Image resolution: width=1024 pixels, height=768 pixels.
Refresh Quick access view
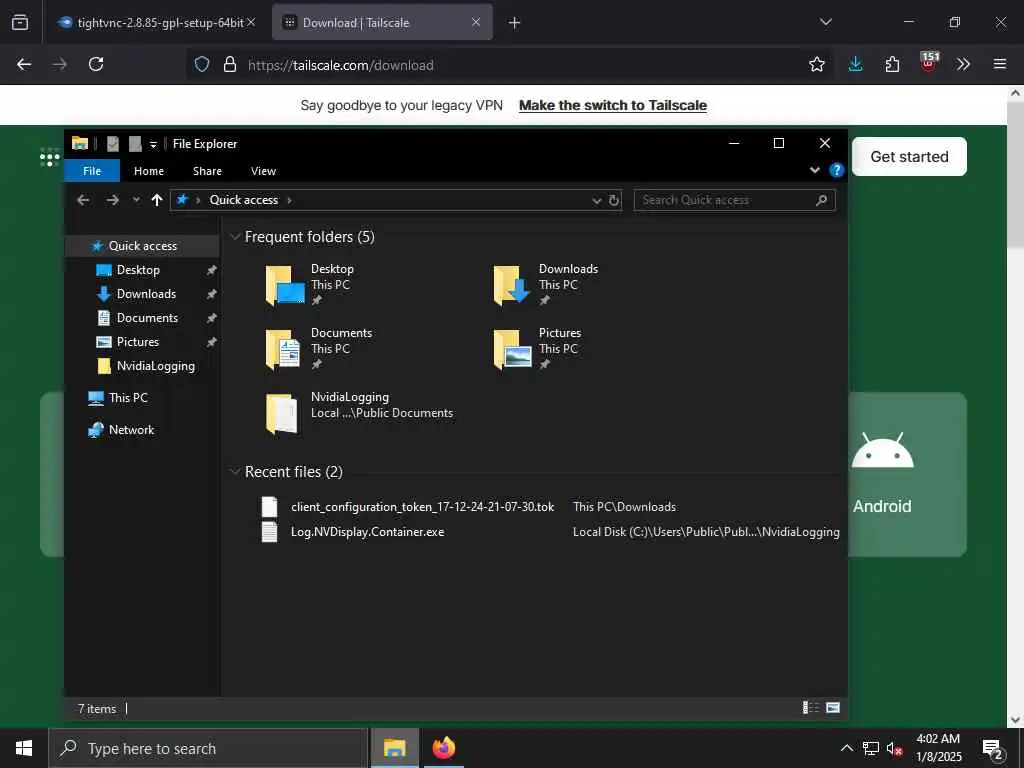click(x=614, y=200)
